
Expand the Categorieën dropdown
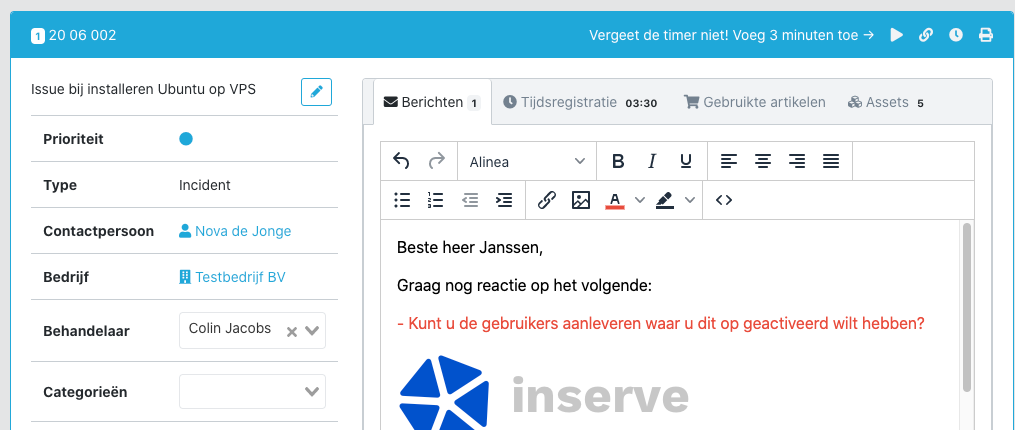(312, 392)
